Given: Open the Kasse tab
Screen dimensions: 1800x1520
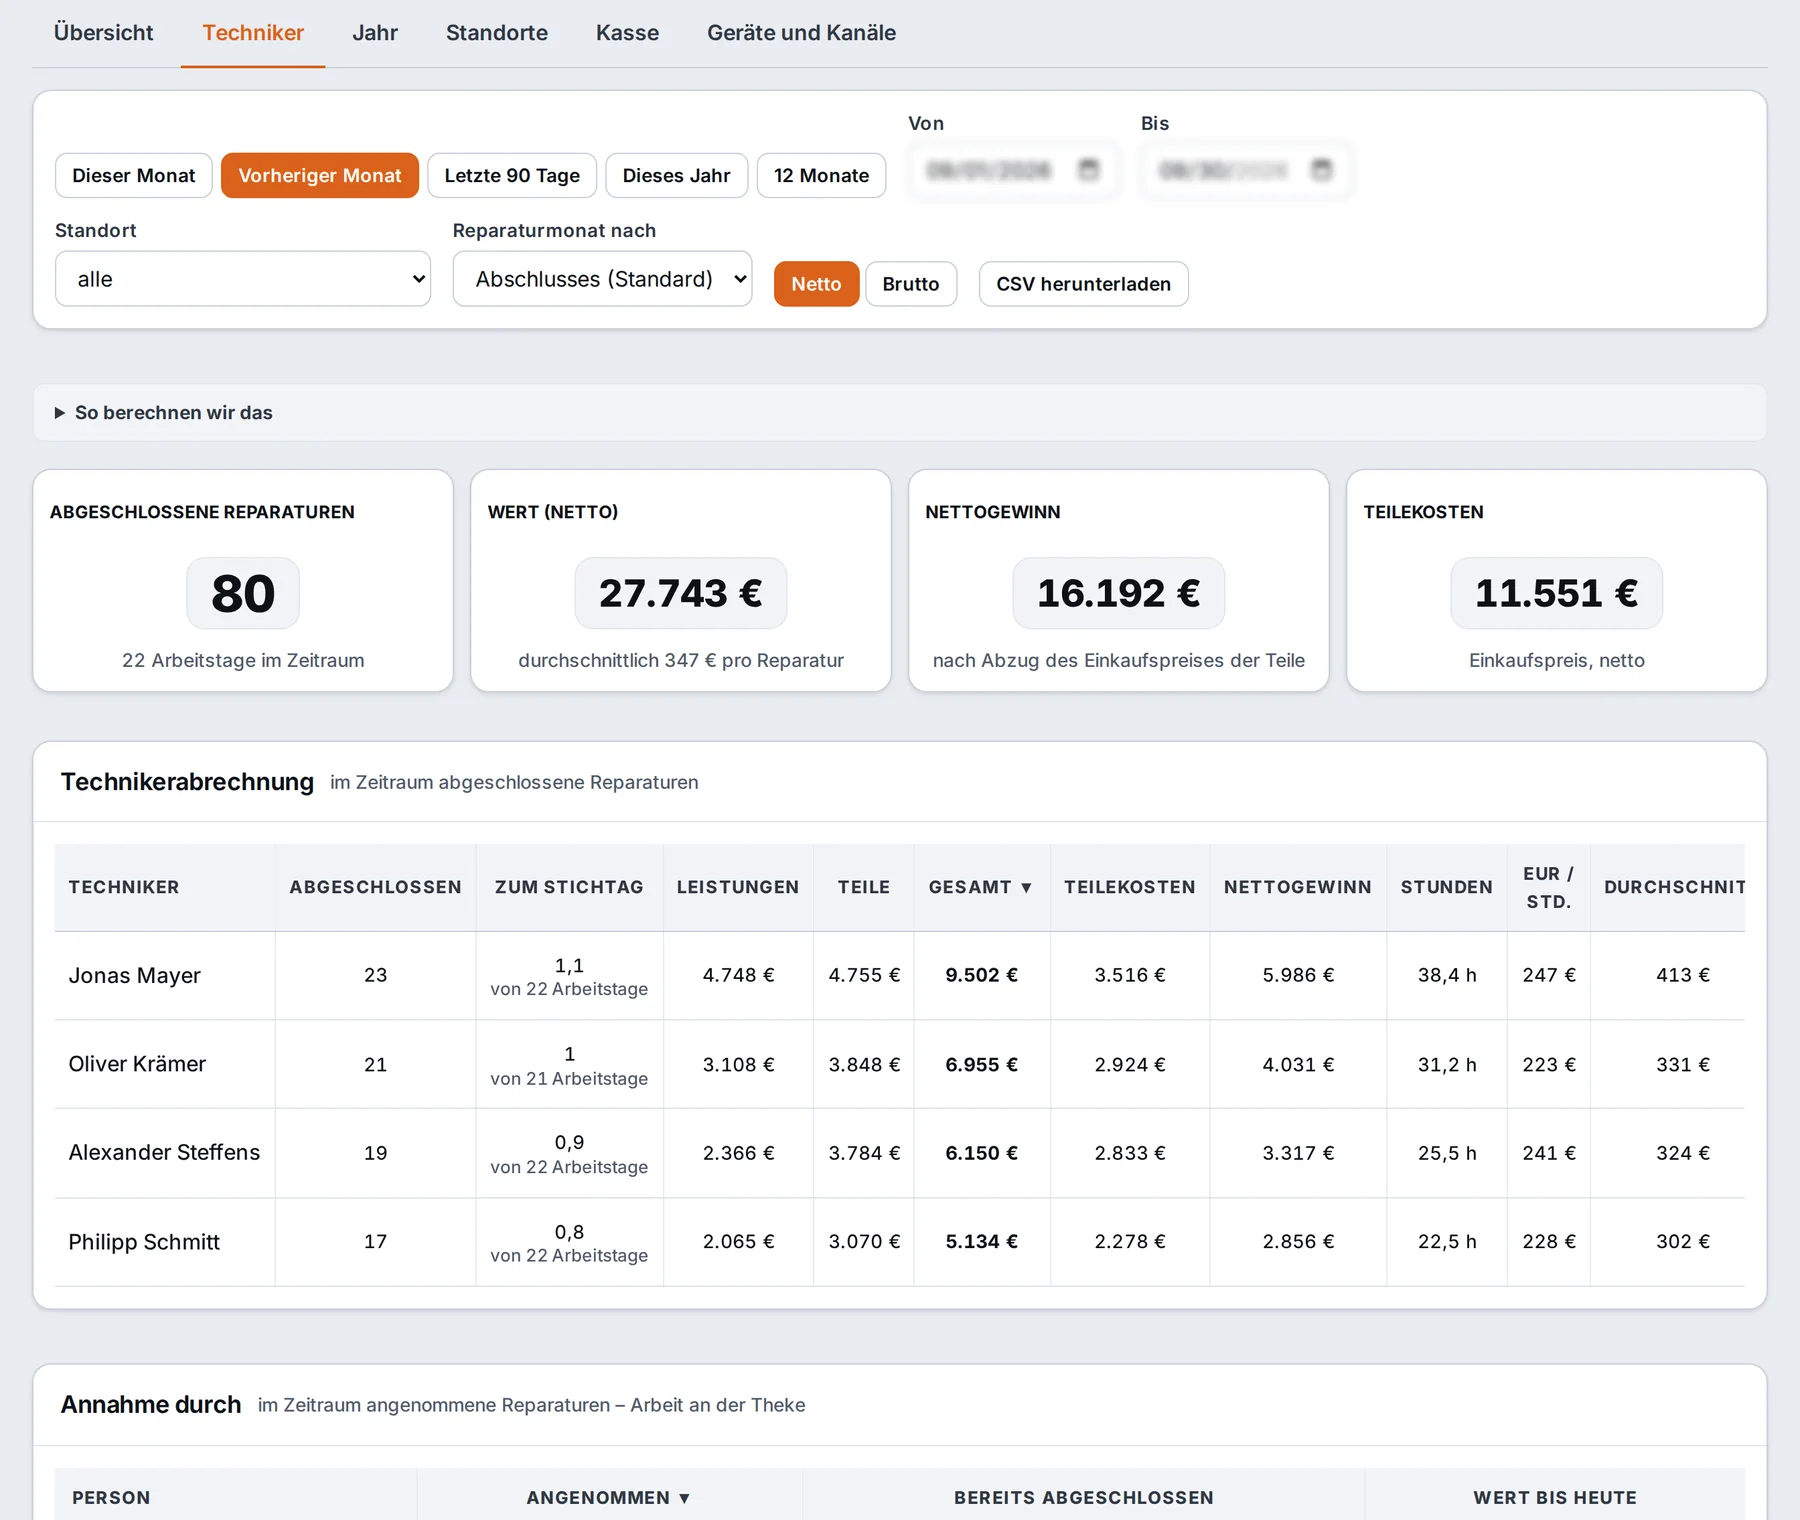Looking at the screenshot, I should (627, 33).
